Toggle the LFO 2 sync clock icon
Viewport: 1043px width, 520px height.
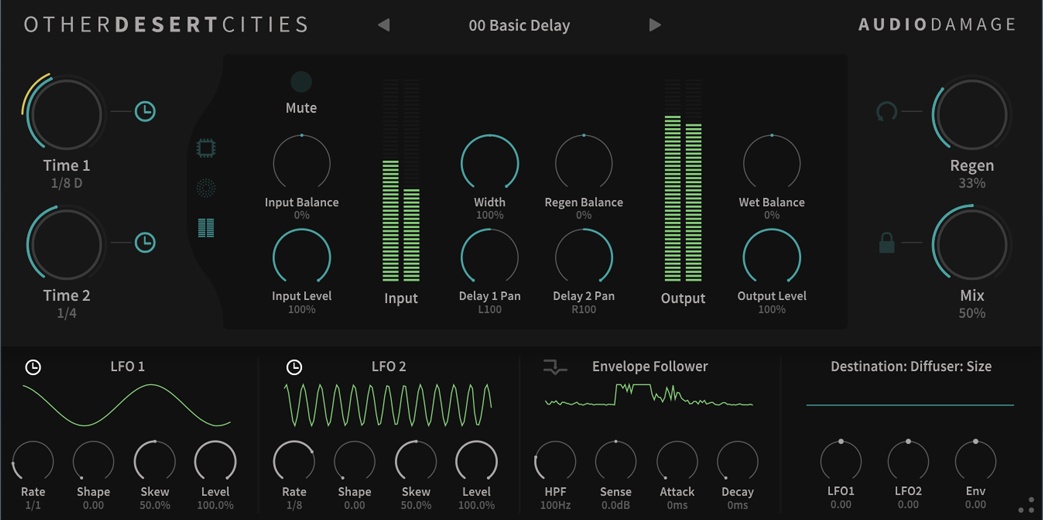pos(294,367)
